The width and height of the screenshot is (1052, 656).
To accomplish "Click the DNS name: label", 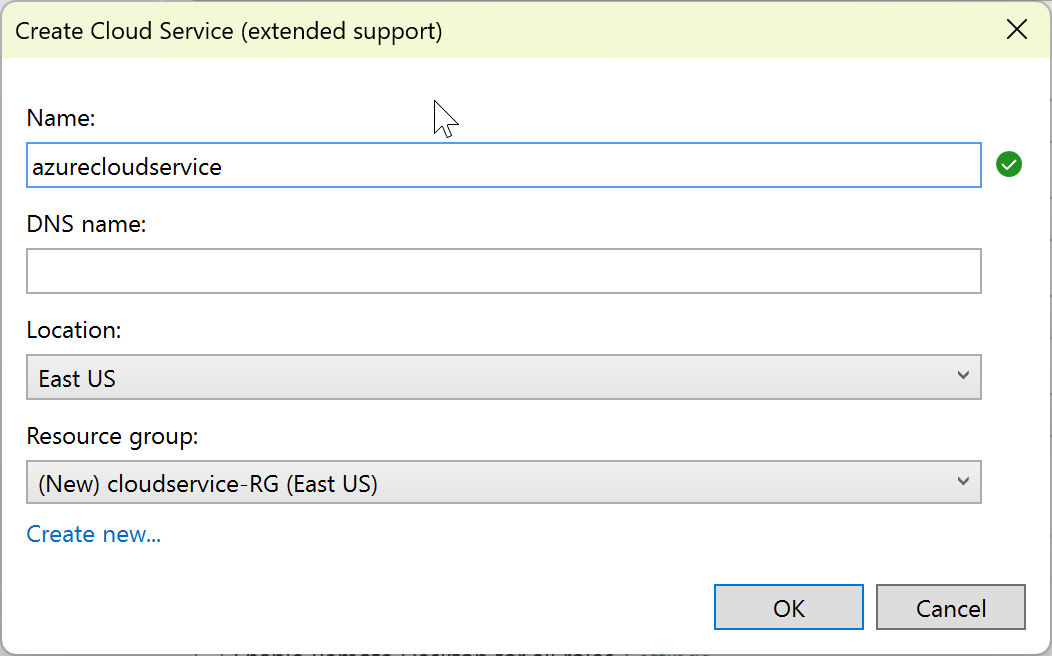I will pos(89,223).
